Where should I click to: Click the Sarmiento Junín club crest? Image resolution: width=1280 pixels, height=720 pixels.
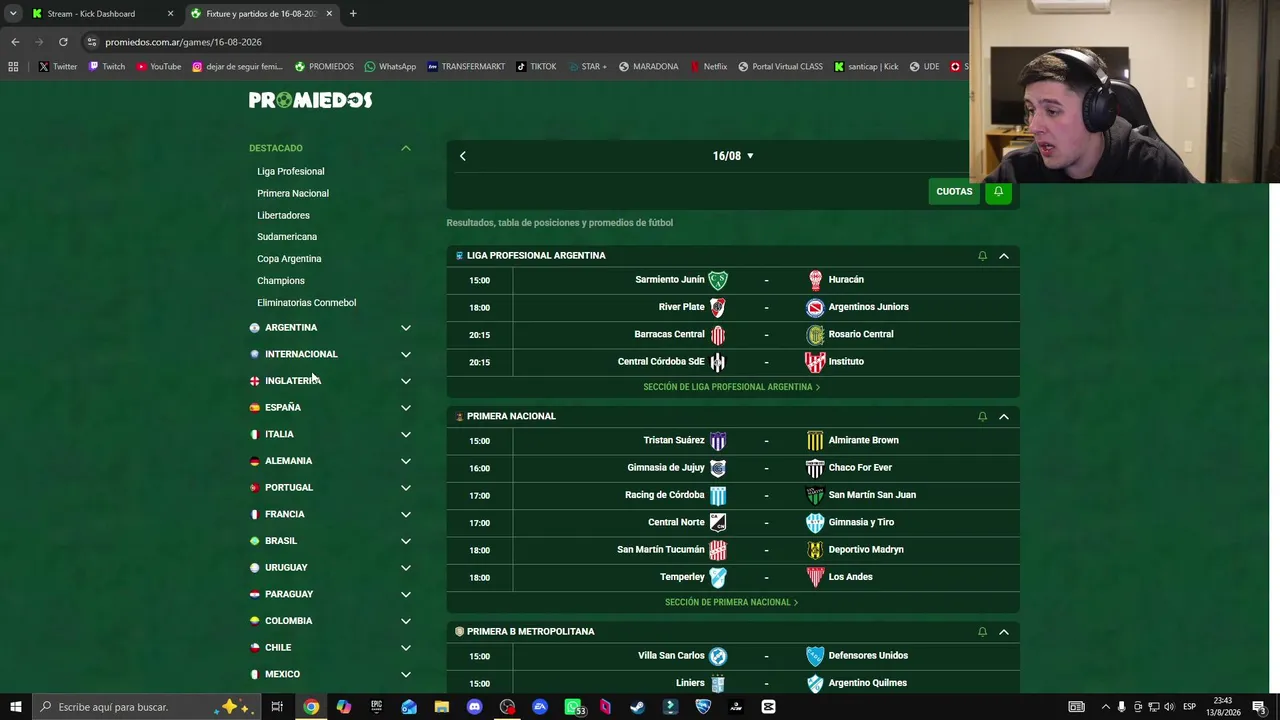[718, 280]
